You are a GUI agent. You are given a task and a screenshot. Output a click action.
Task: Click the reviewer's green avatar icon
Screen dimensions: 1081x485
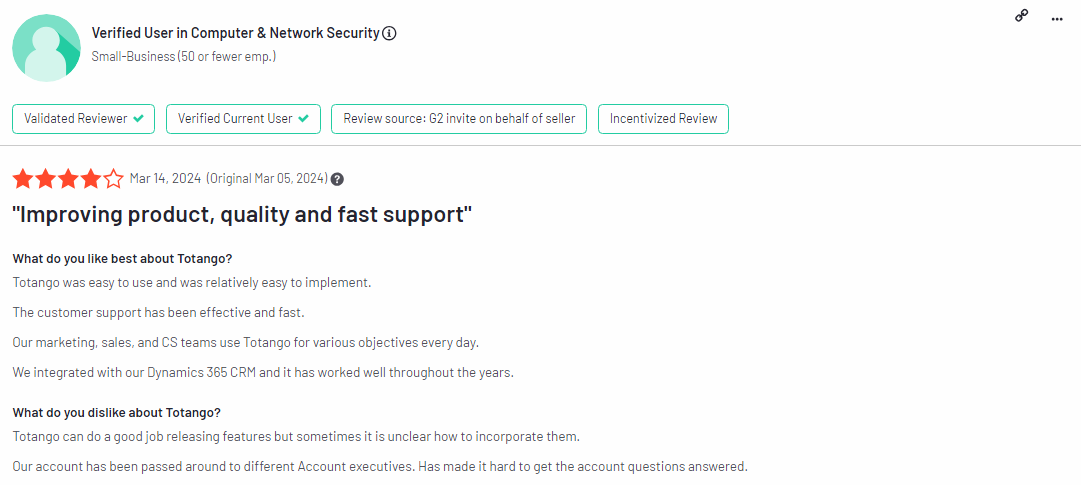tap(47, 48)
